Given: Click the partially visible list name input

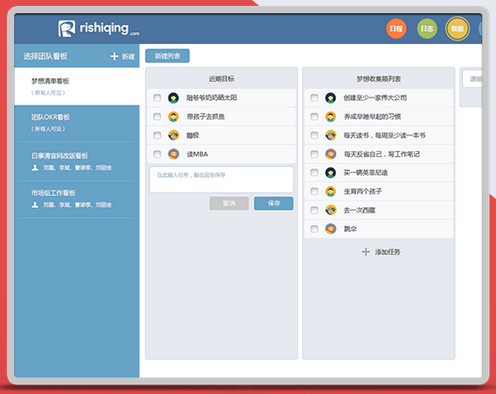Looking at the screenshot, I should click(x=472, y=79).
